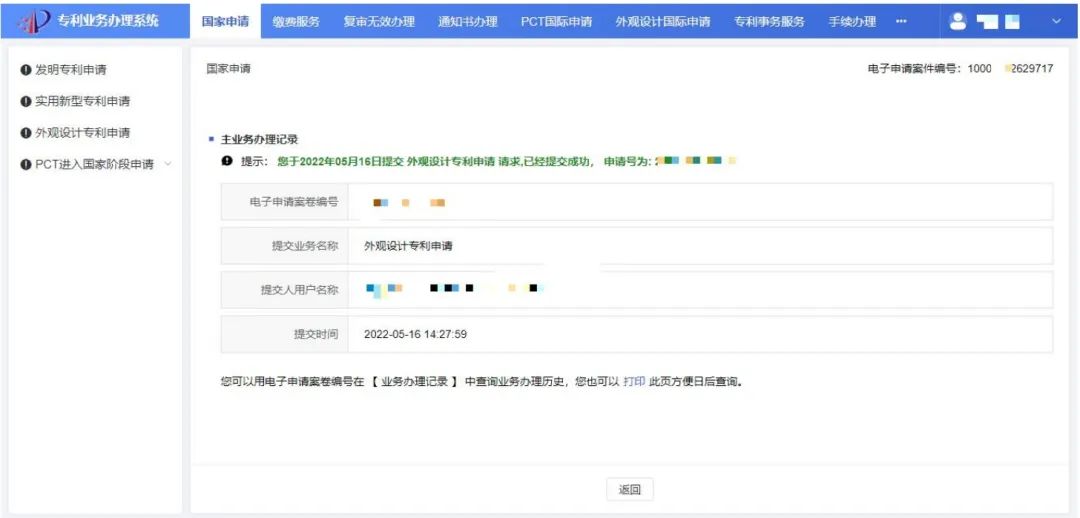This screenshot has height=518, width=1080.
Task: Open 外观设计国际申请 navigation item
Action: pyautogui.click(x=663, y=22)
